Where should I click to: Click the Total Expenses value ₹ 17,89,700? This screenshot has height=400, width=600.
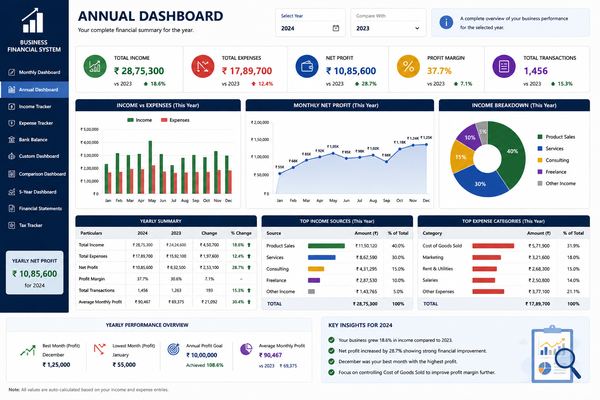247,71
